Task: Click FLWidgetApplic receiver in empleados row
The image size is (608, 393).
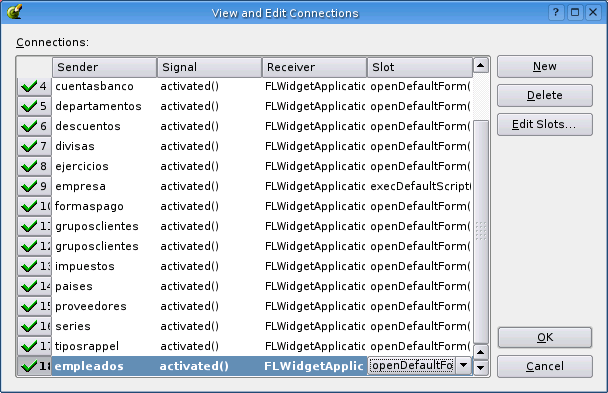Action: click(x=315, y=366)
